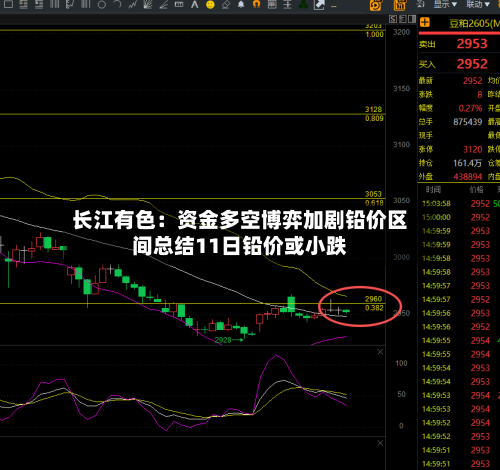Click the export arrow icon

pos(319,4)
